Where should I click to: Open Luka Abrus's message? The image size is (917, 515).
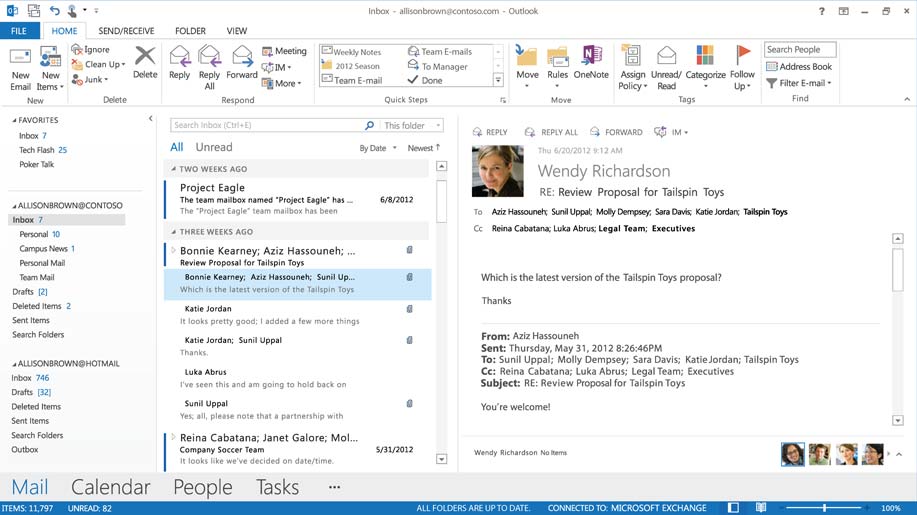click(x=297, y=378)
